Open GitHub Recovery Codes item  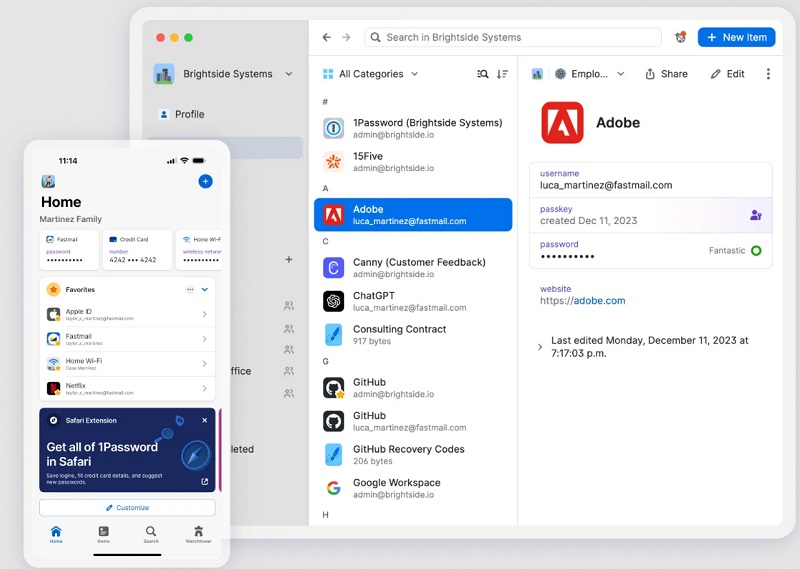pyautogui.click(x=413, y=455)
